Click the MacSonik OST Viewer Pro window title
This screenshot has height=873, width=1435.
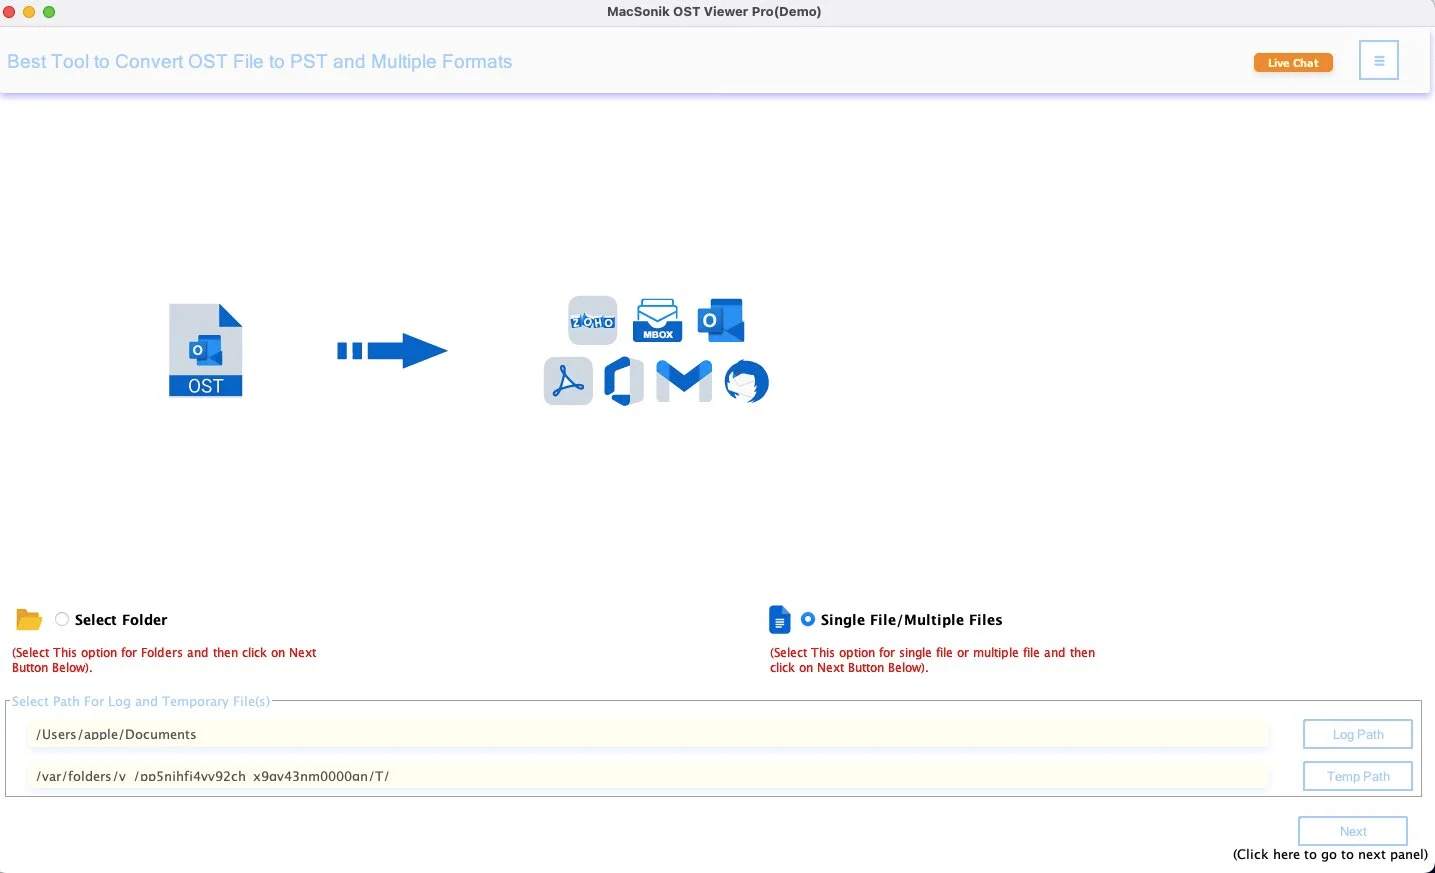coord(714,12)
